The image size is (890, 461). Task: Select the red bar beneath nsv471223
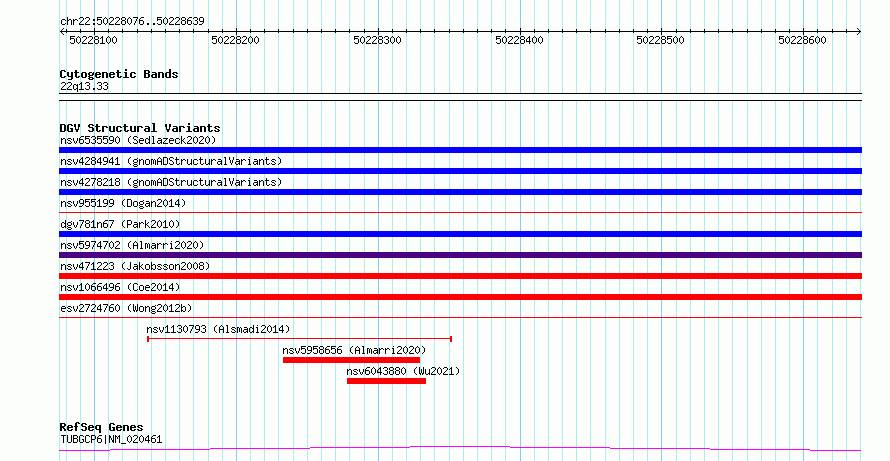coord(460,276)
